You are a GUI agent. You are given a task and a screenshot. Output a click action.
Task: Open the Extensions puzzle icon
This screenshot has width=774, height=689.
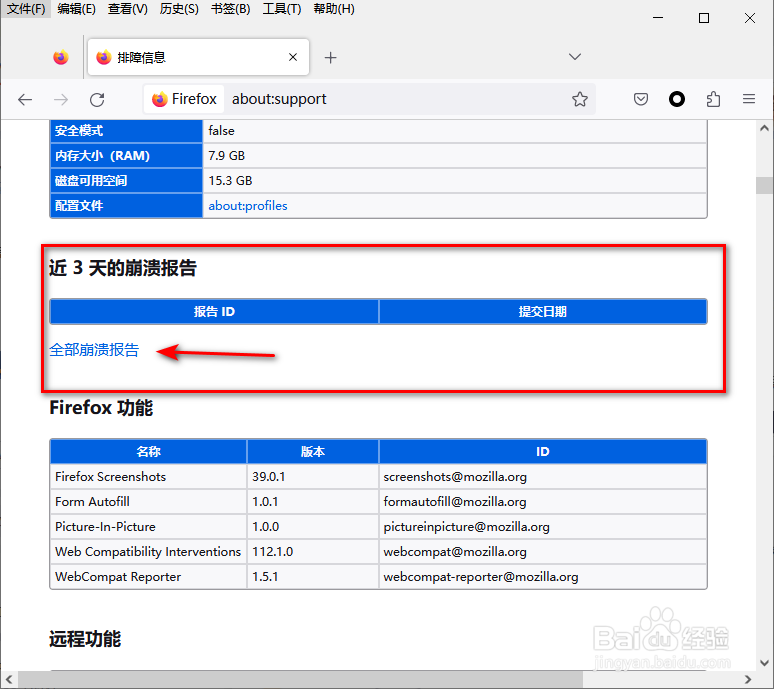713,99
